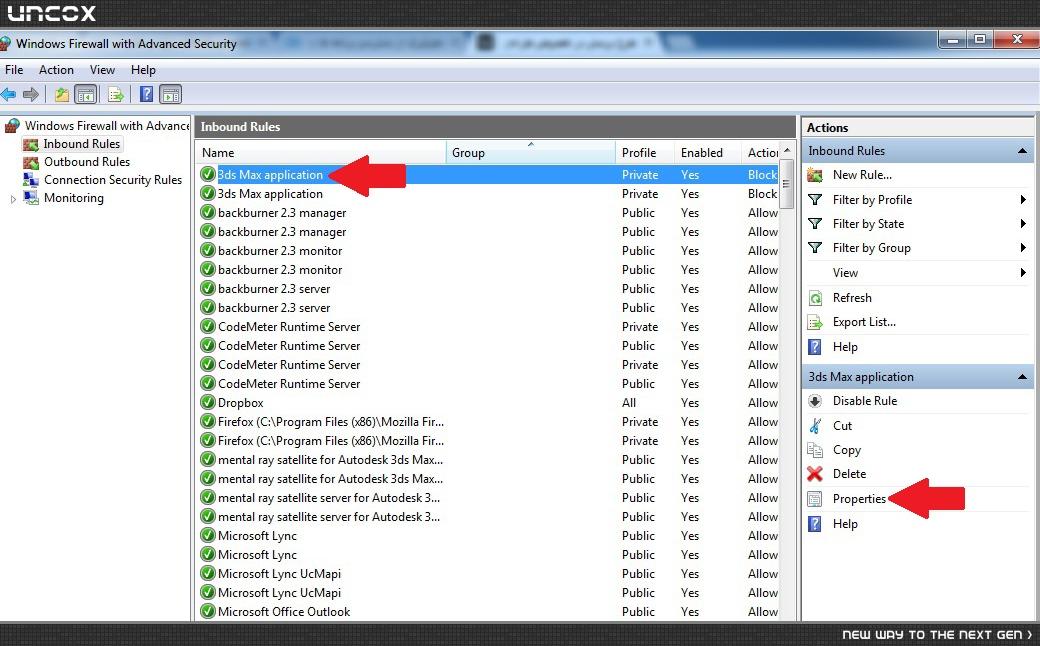Select the first backburner 2.3 monitor rule
This screenshot has height=646, width=1040.
click(488, 251)
